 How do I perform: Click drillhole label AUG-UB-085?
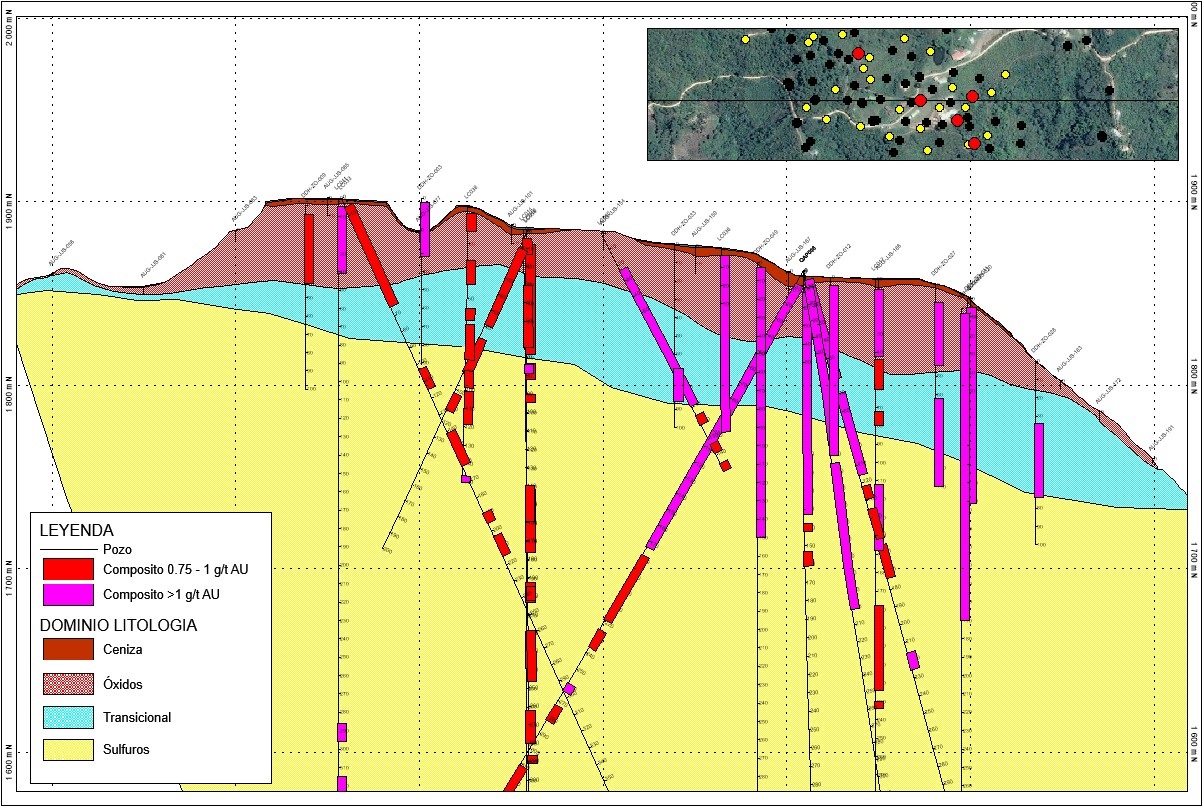337,176
